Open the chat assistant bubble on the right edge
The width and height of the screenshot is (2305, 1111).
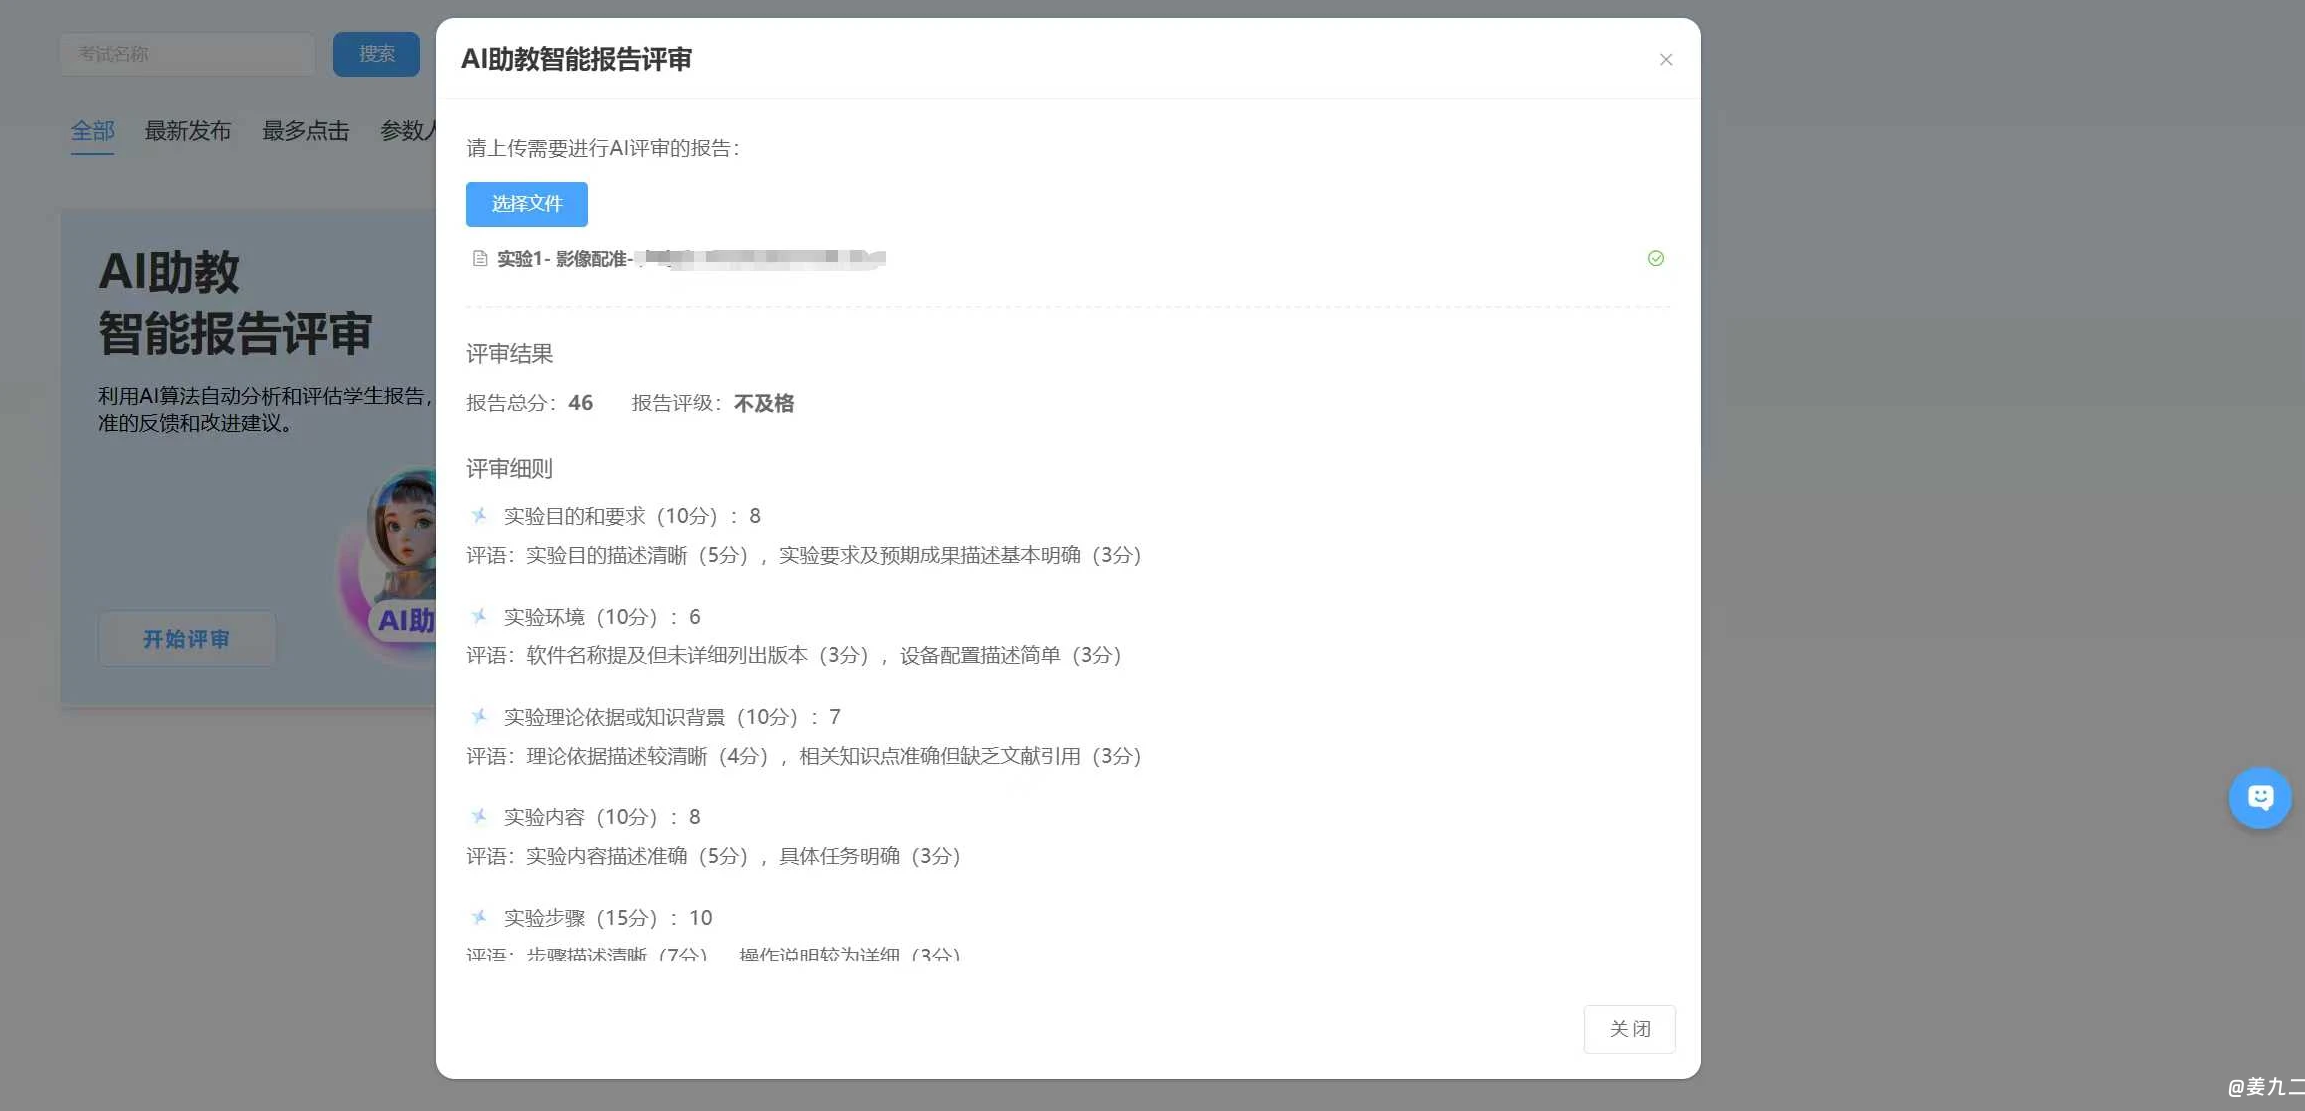tap(2260, 797)
